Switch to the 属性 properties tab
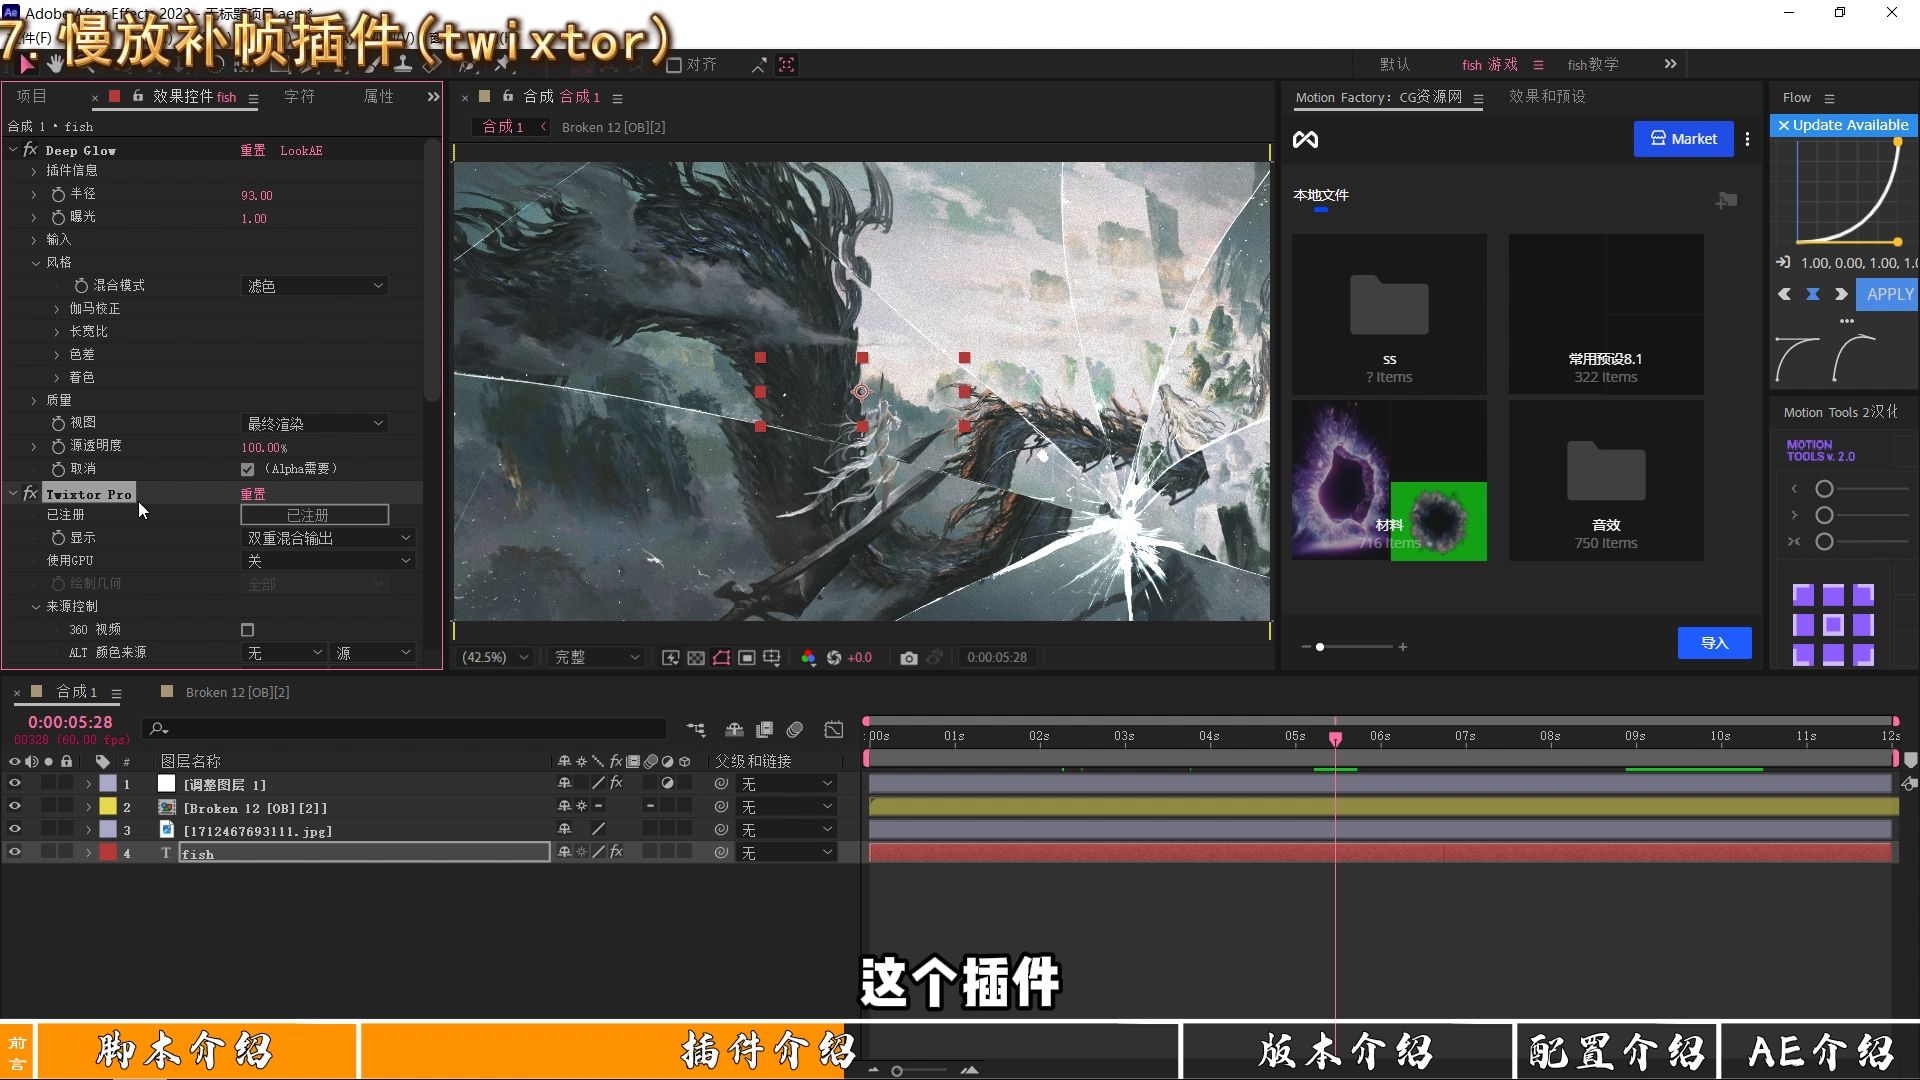Screen dimensions: 1920x1080 coord(379,97)
